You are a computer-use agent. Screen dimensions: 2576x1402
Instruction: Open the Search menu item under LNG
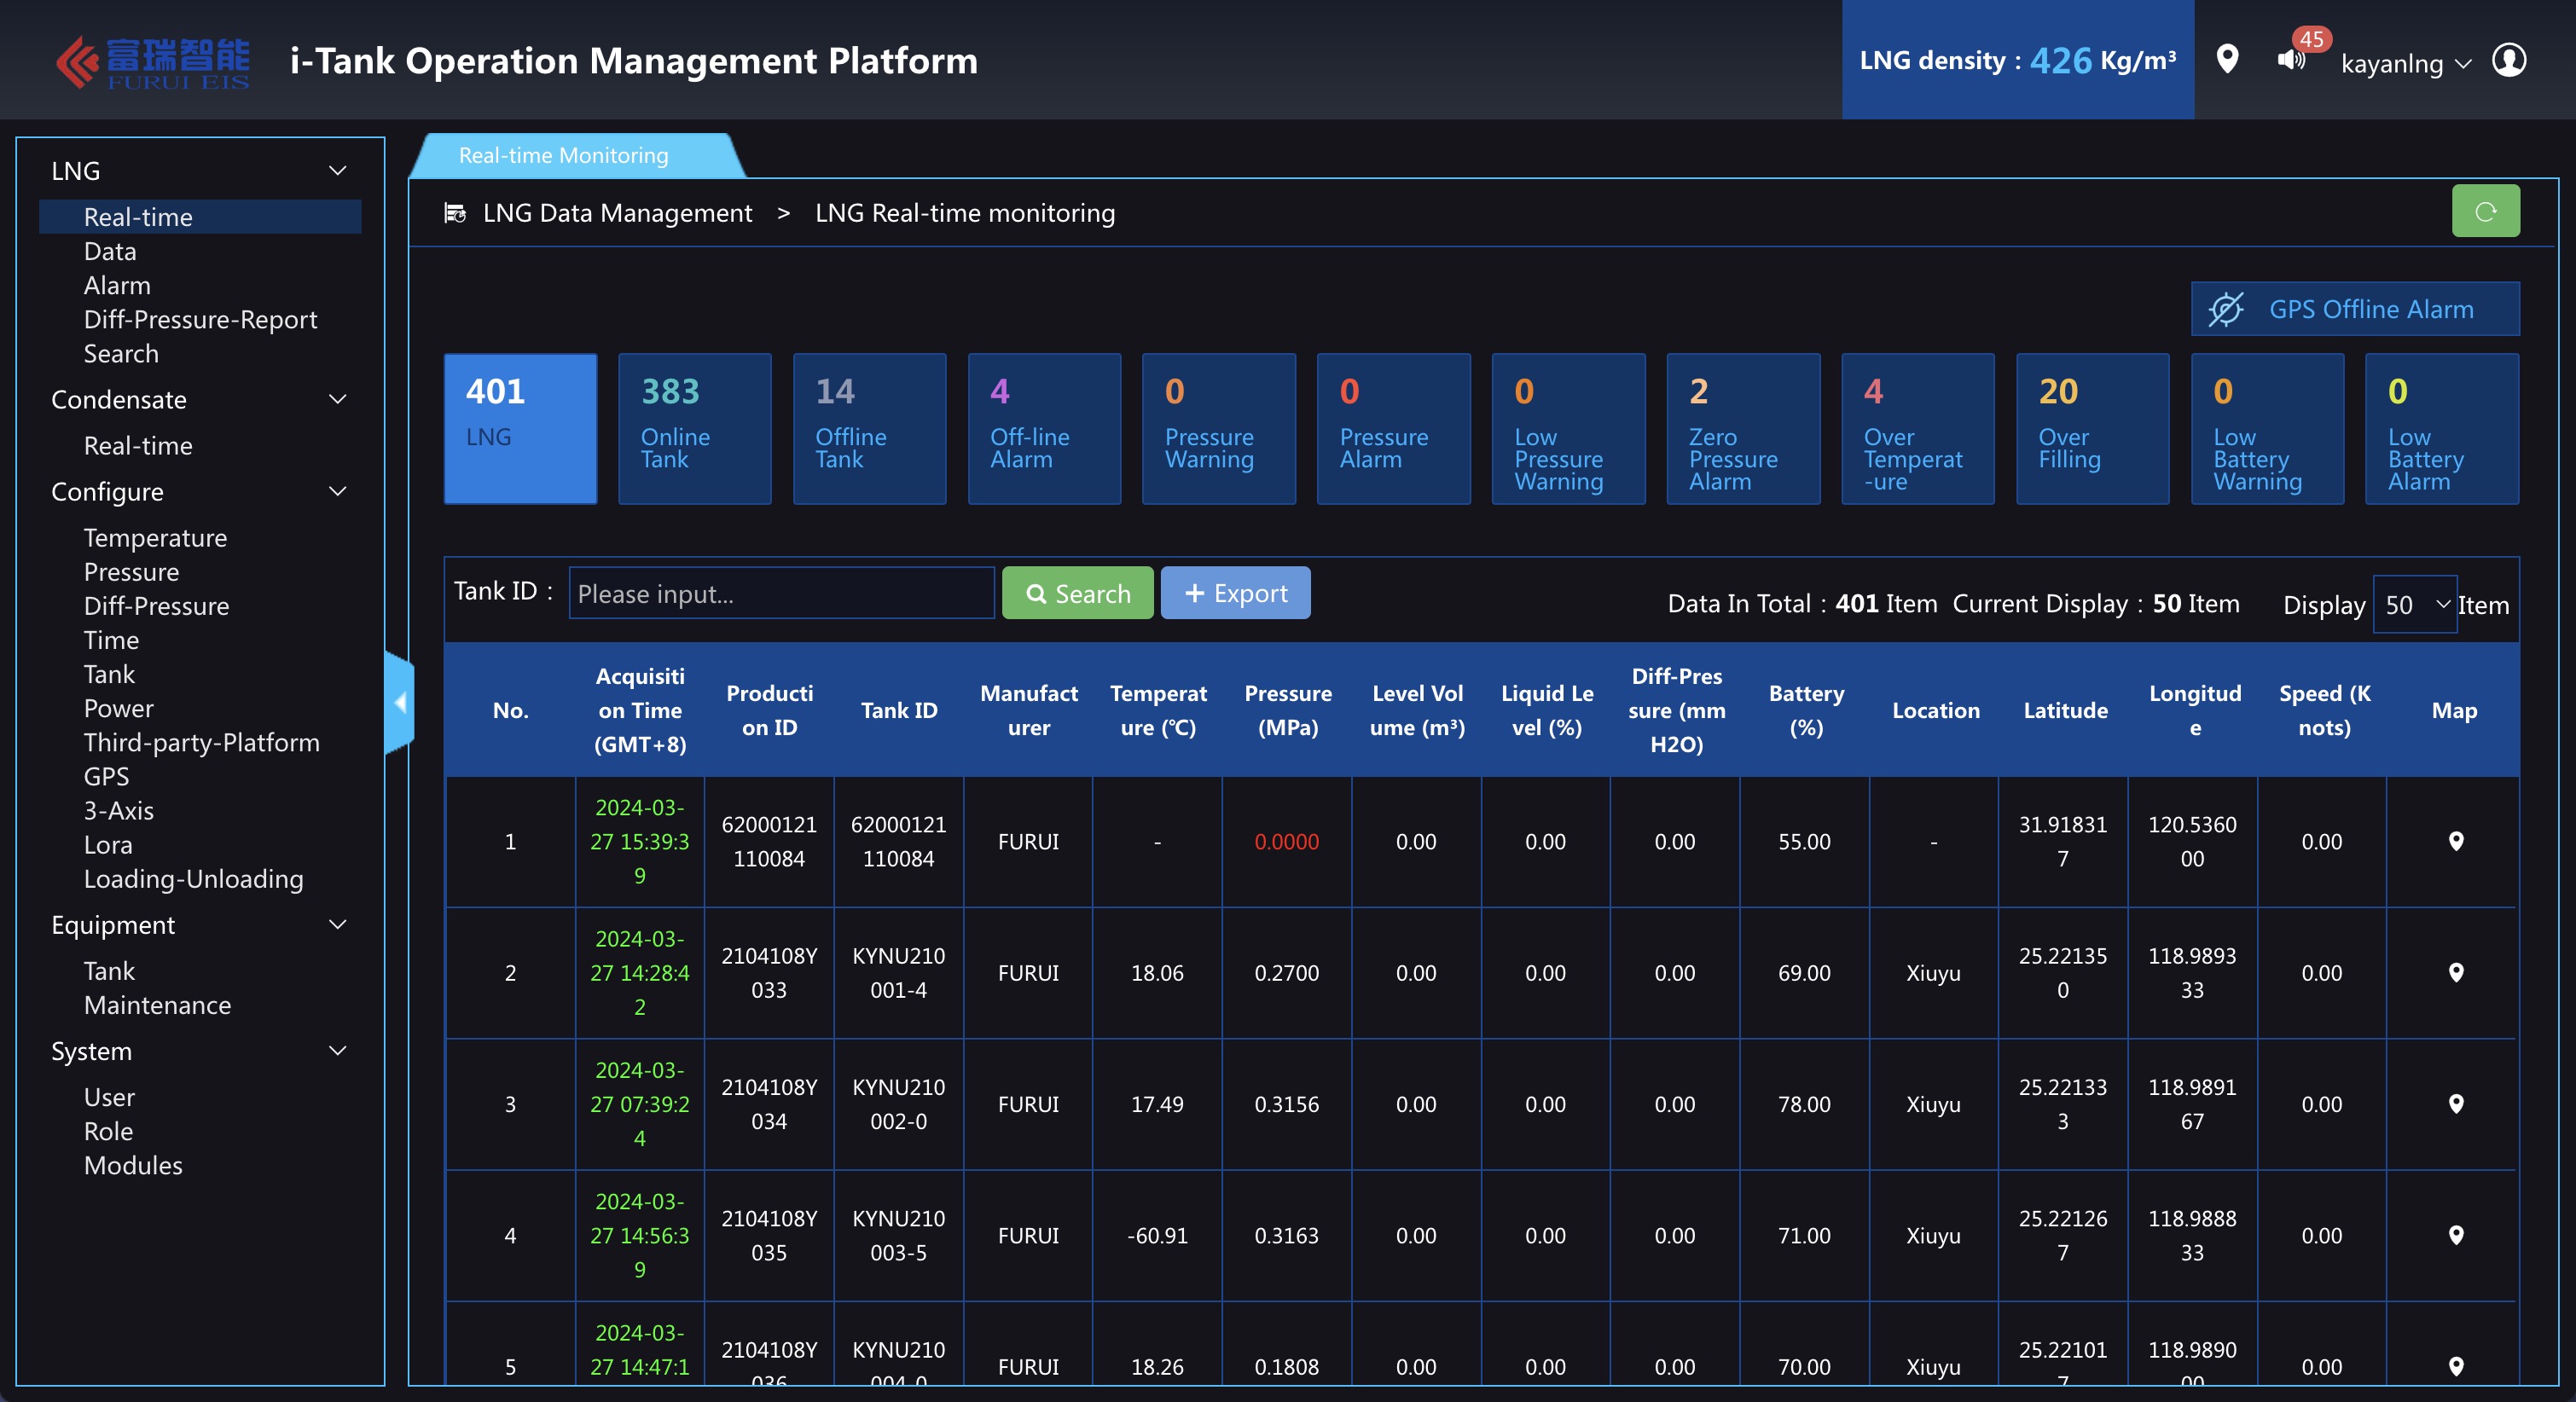[x=121, y=353]
